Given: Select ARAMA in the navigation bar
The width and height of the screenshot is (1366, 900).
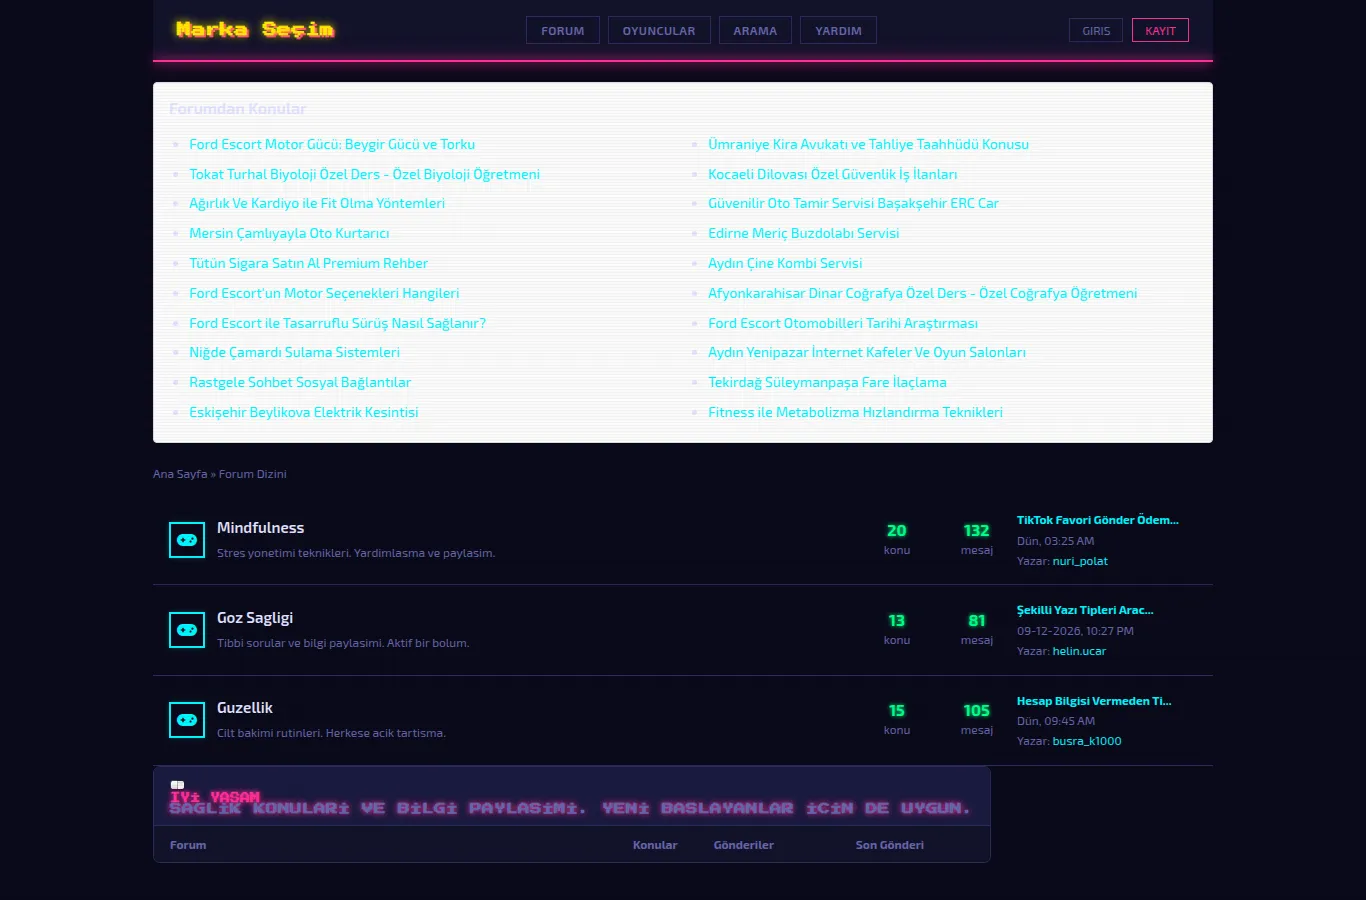Looking at the screenshot, I should pos(755,31).
